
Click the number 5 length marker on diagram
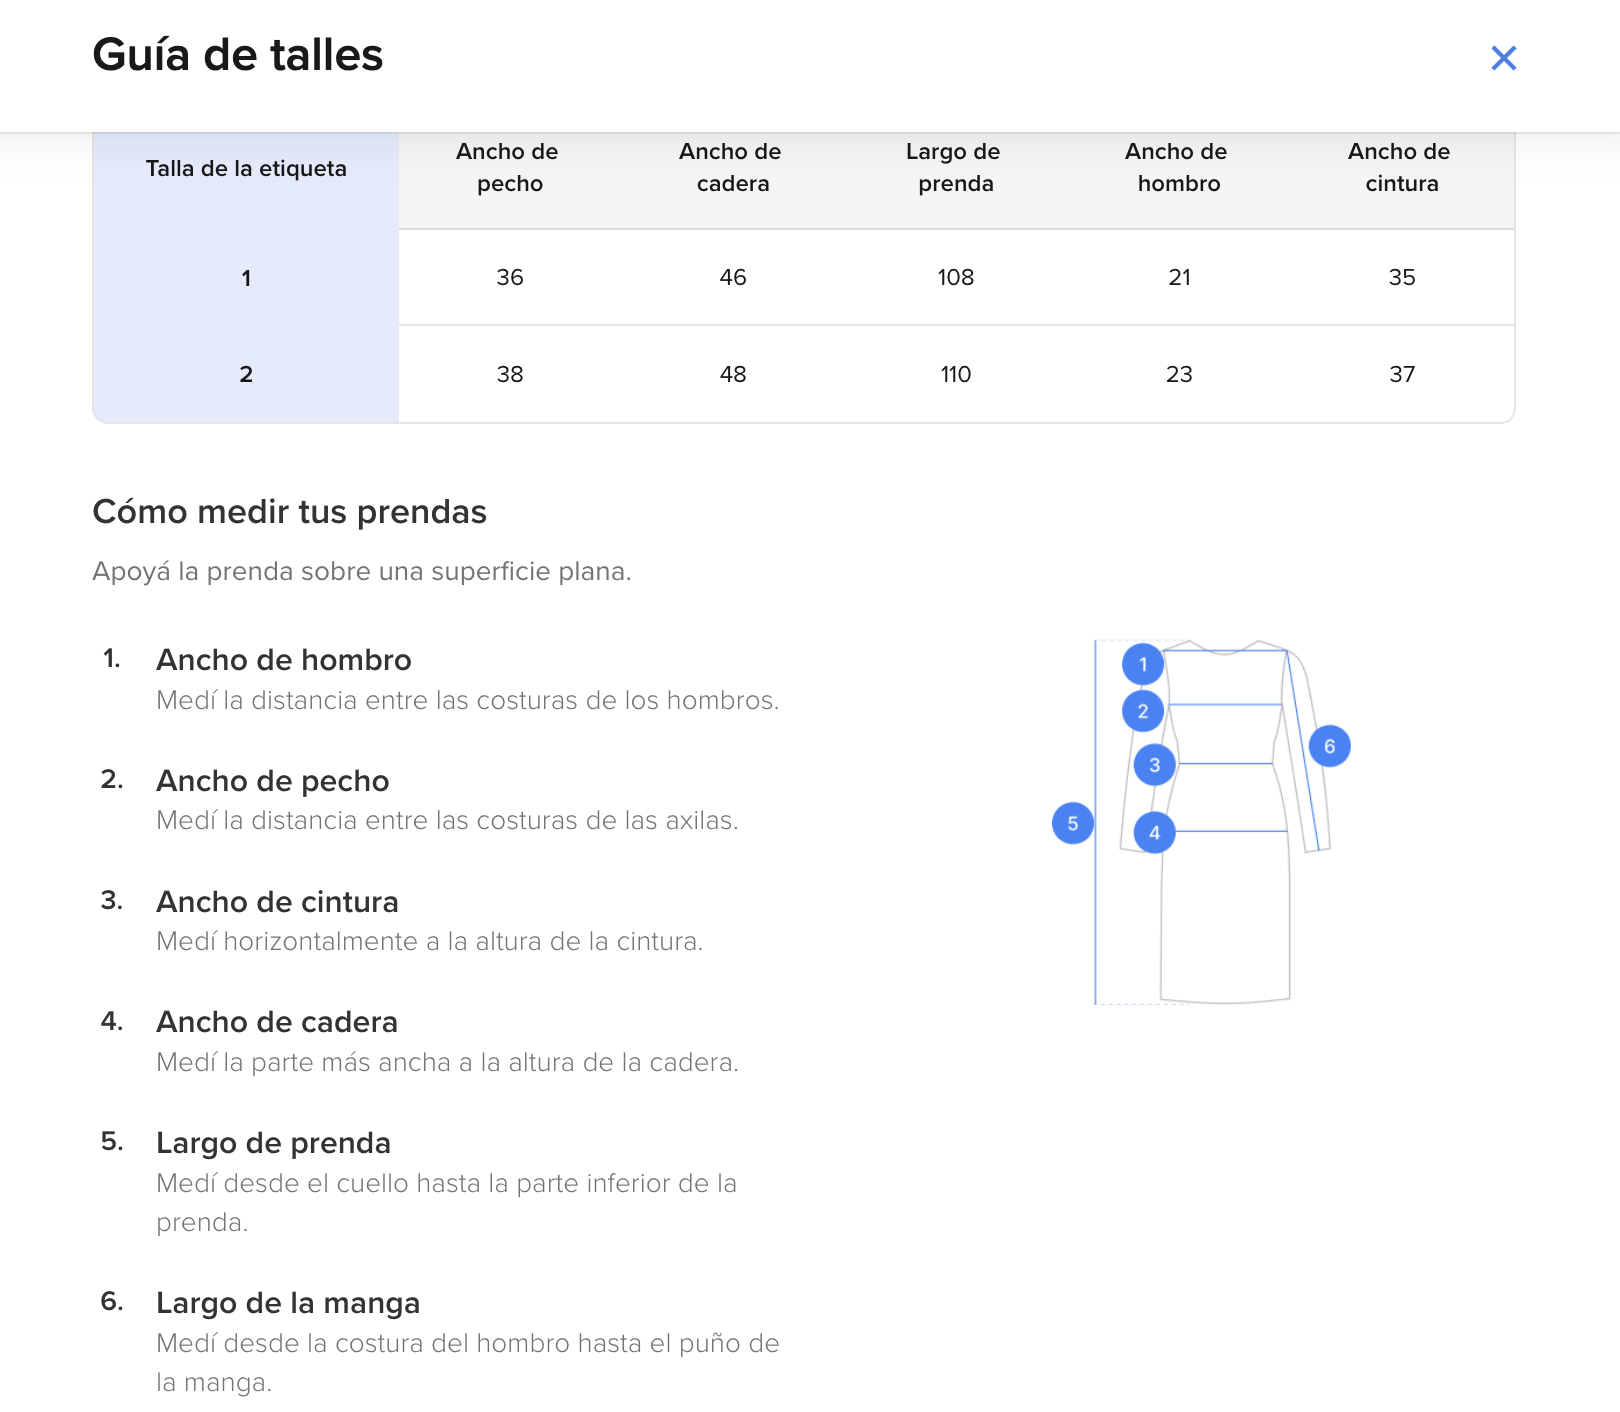[1073, 824]
